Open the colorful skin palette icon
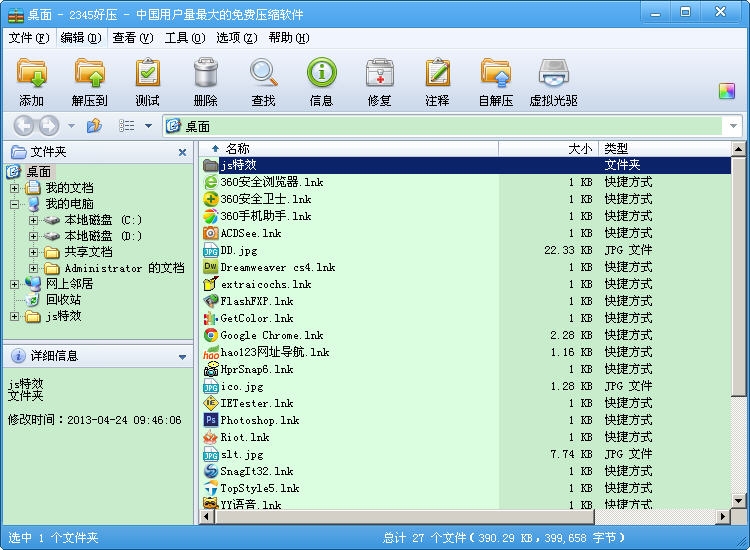The height and width of the screenshot is (550, 750). 727,91
